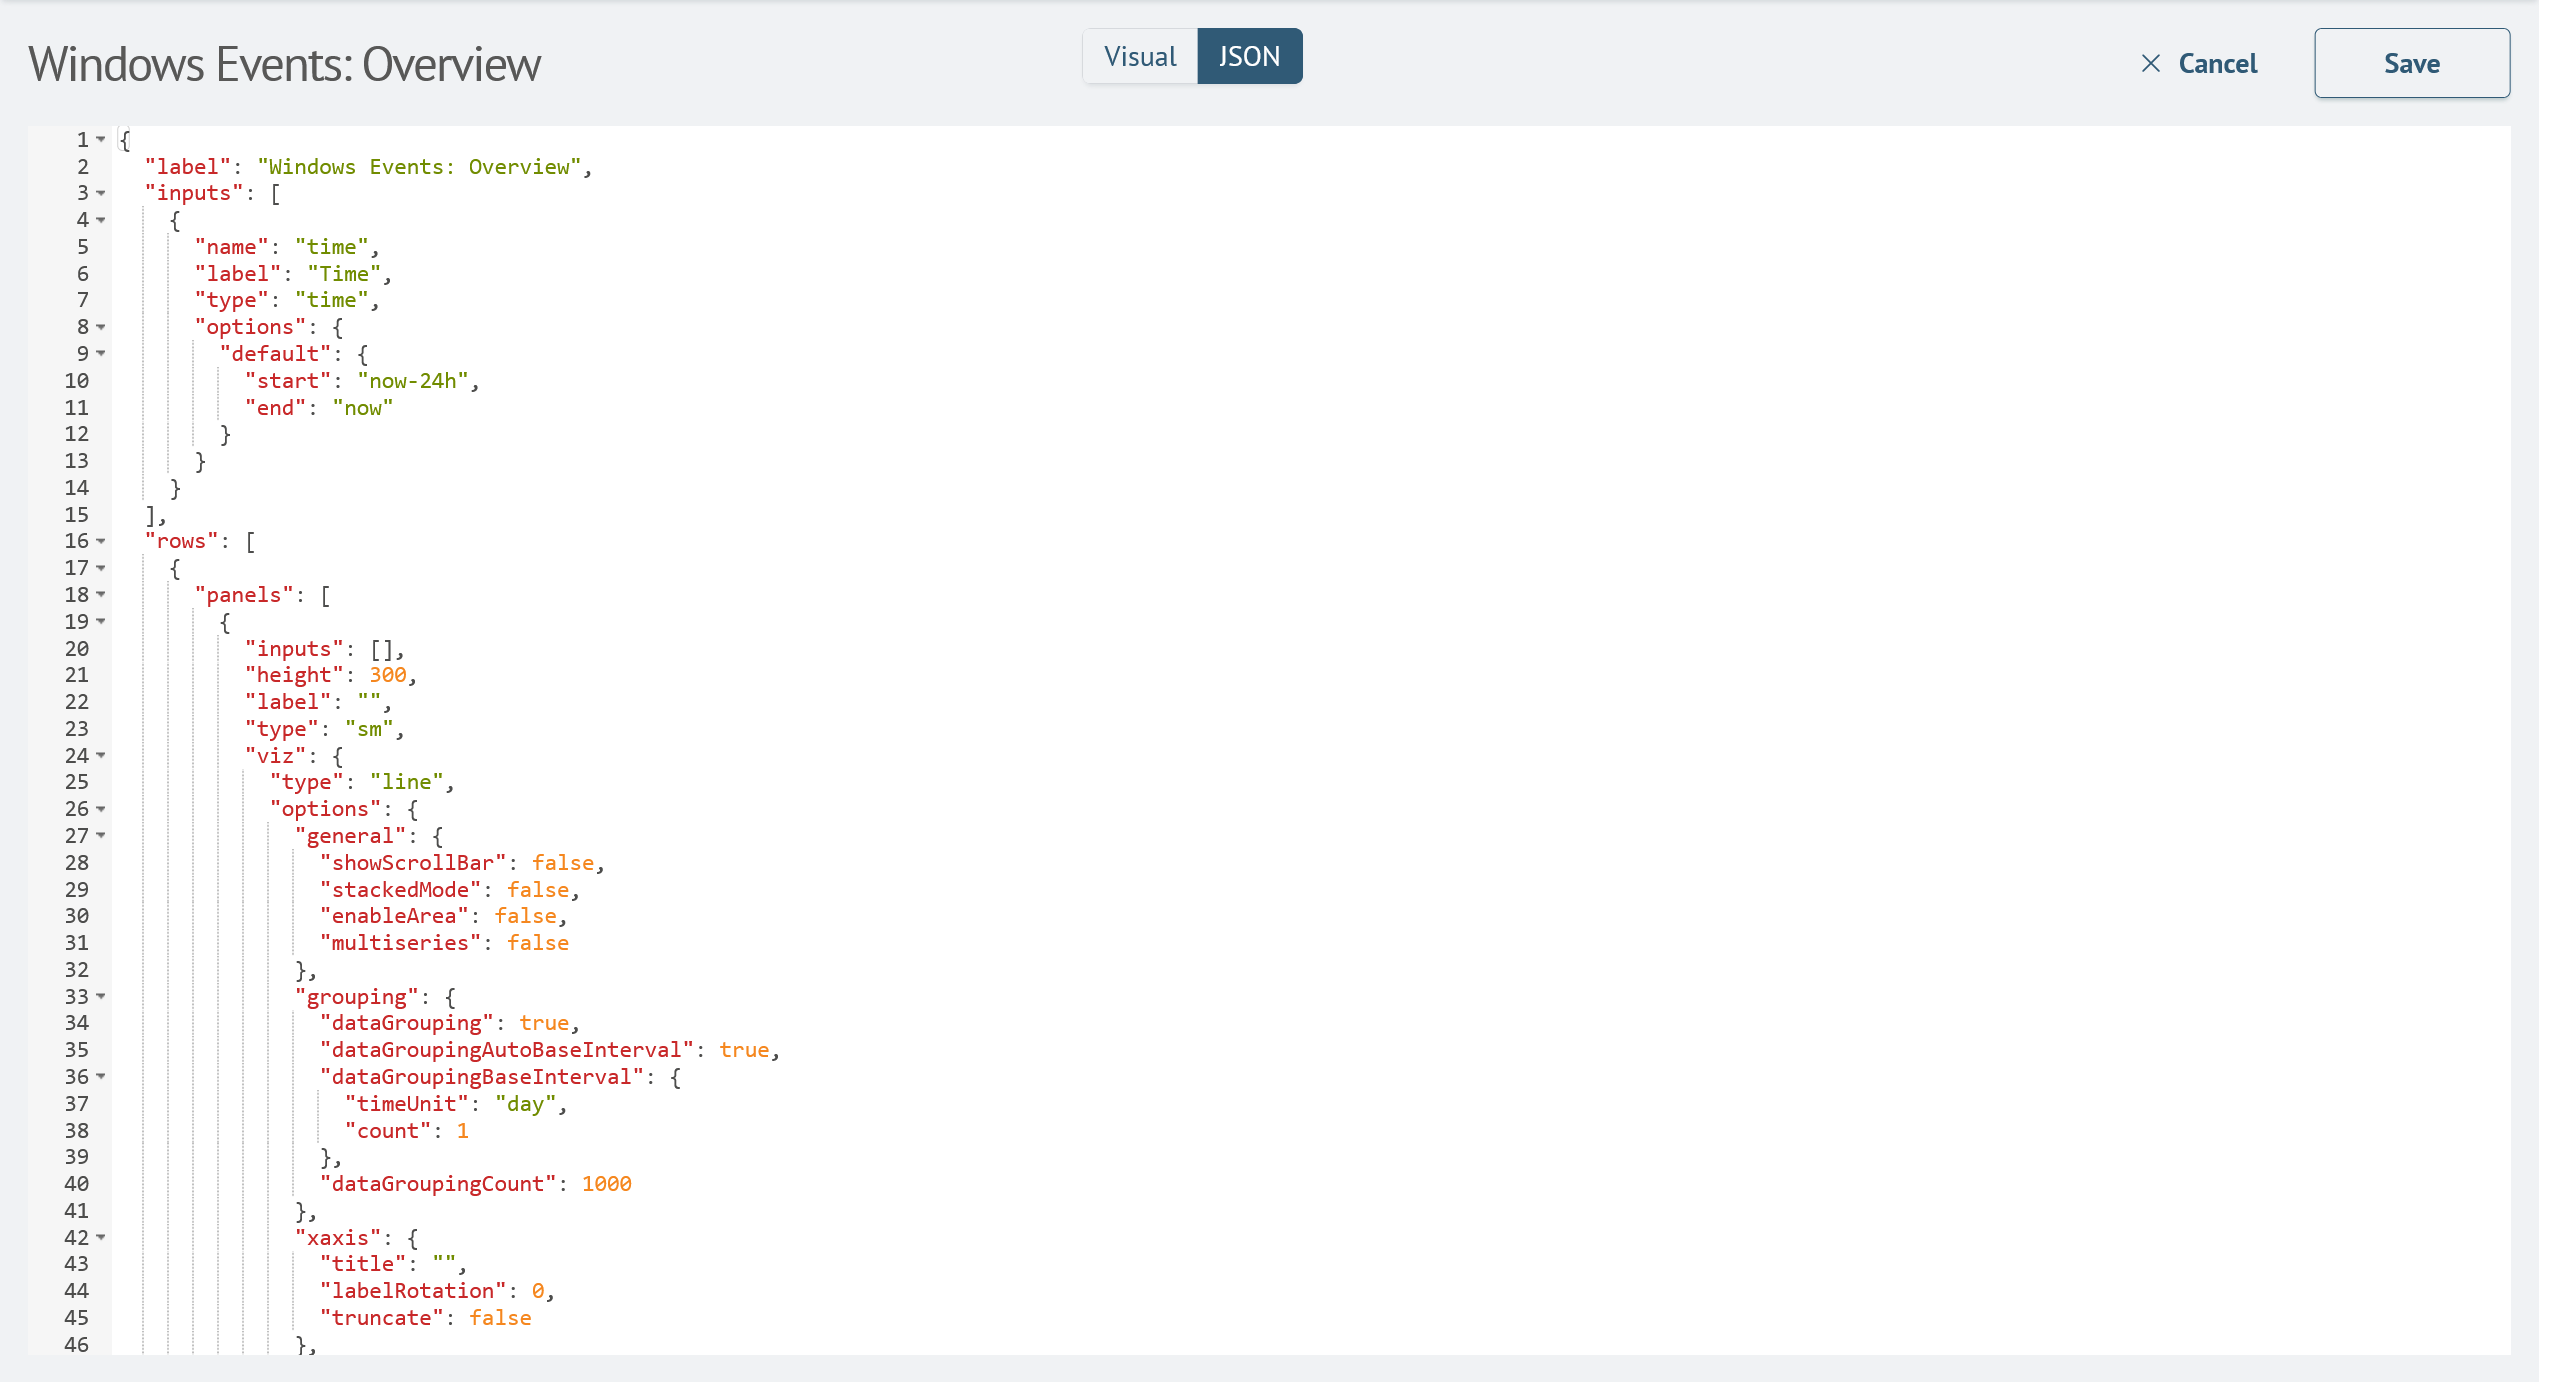
Task: Fold the viz "options" on line 26
Action: [x=101, y=809]
